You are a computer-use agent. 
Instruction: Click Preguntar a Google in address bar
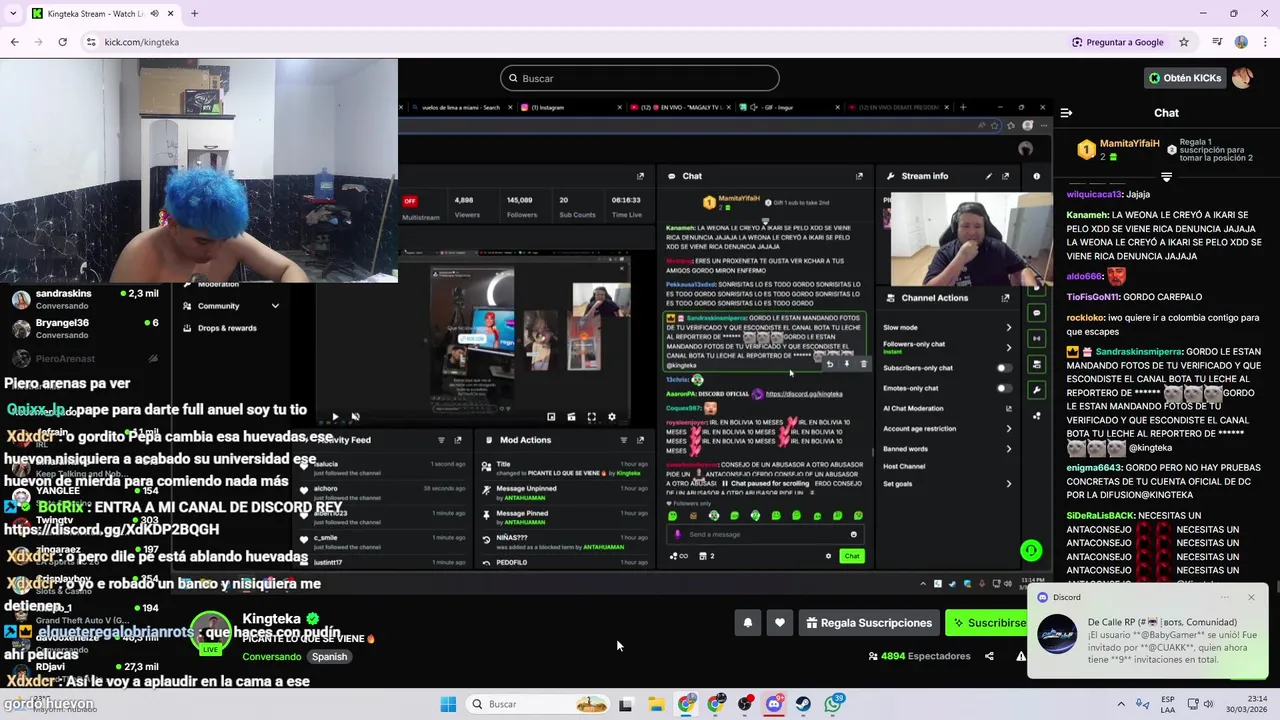[x=1118, y=42]
